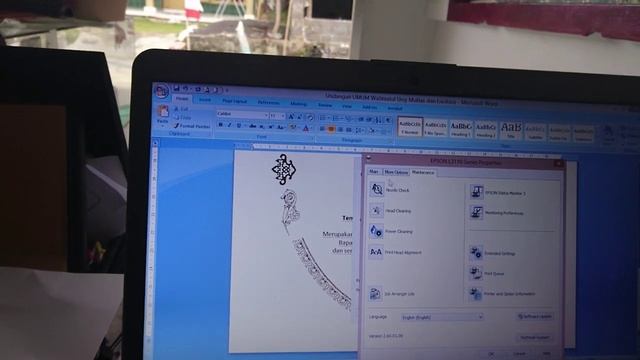Click the Paste icon in Word
Screen dimensions: 640x360
click(163, 111)
